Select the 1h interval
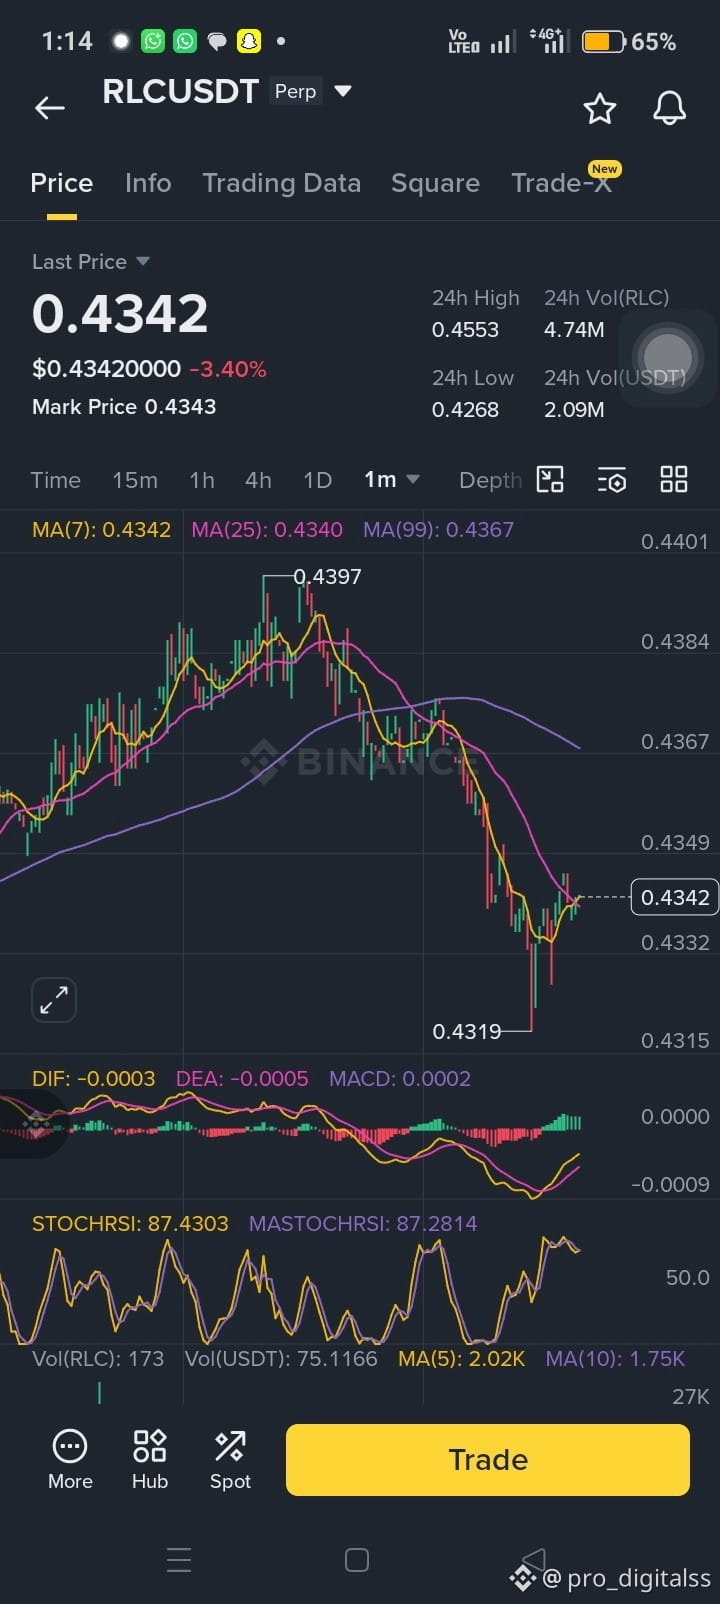This screenshot has height=1604, width=720. point(202,480)
